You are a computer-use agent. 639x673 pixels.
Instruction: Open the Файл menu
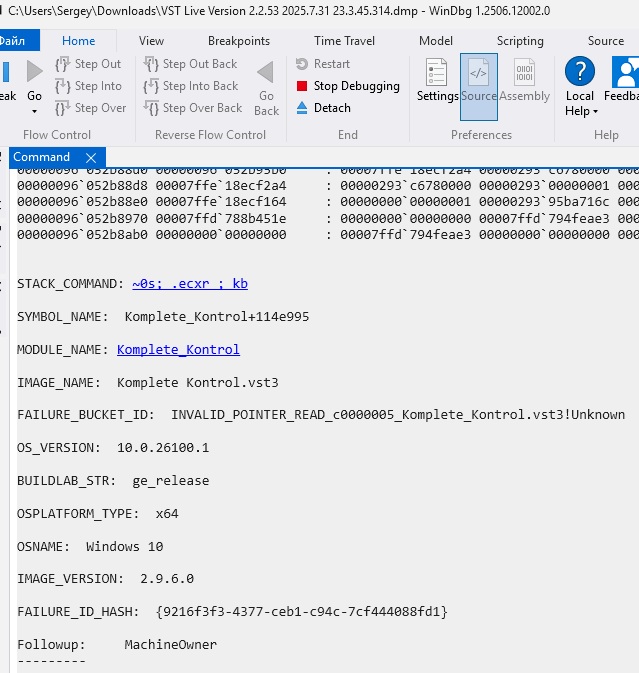19,40
